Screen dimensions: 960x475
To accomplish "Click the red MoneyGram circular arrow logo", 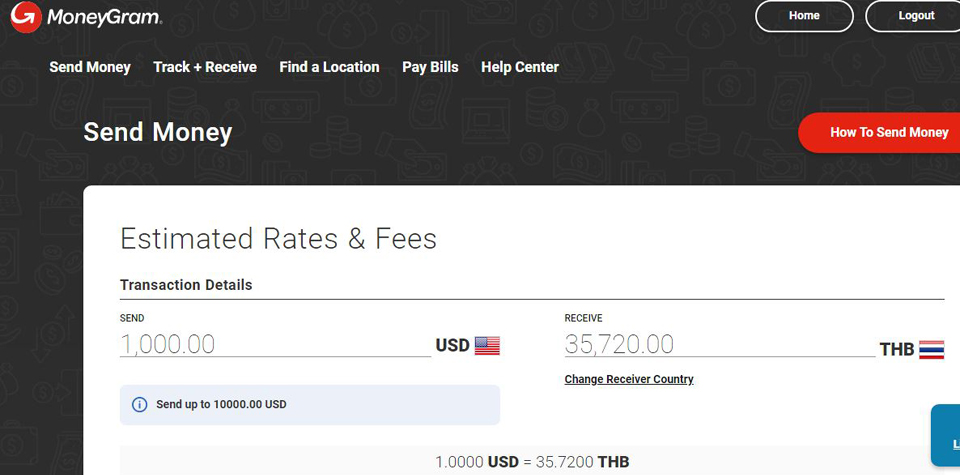I will [x=26, y=17].
